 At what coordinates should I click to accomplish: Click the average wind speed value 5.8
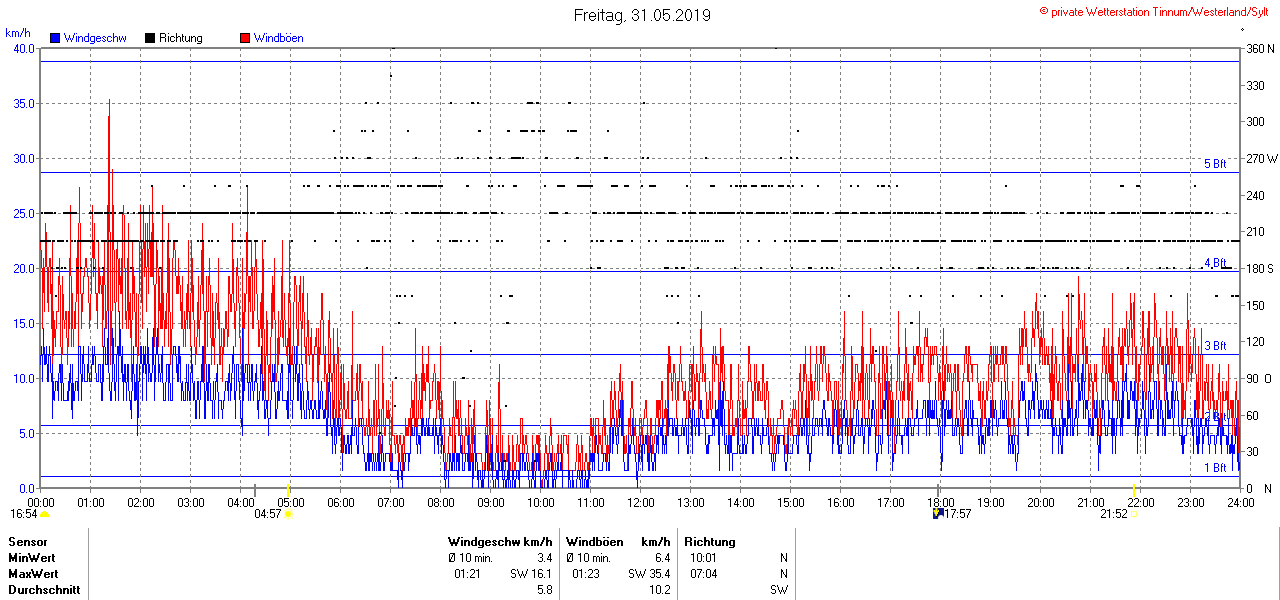544,590
